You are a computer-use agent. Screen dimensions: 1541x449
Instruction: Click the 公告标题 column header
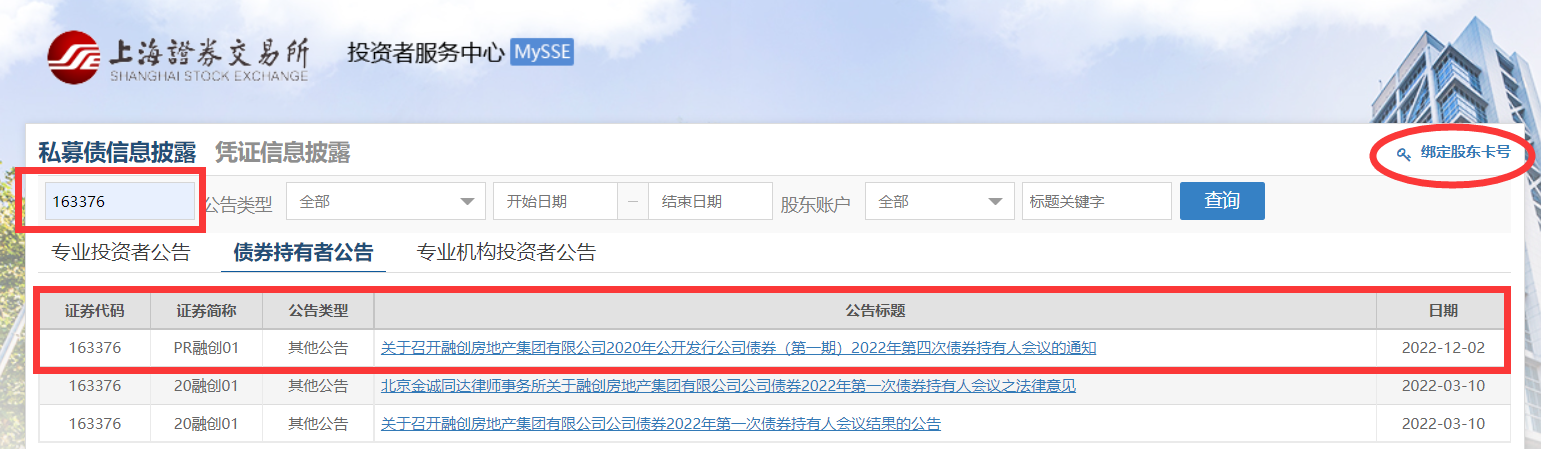click(875, 311)
